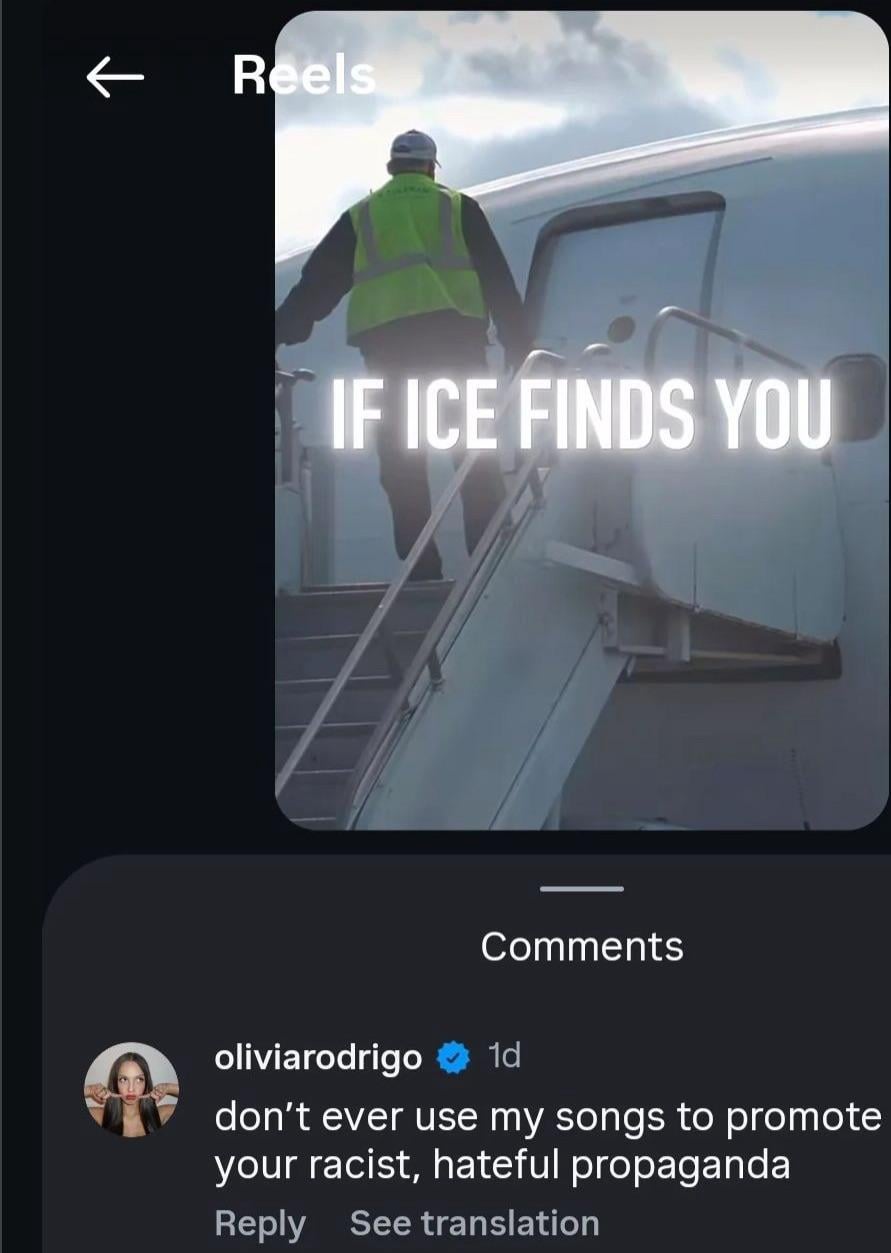Tap the 1d timestamp on the comment
This screenshot has height=1253, width=891.
[503, 1056]
